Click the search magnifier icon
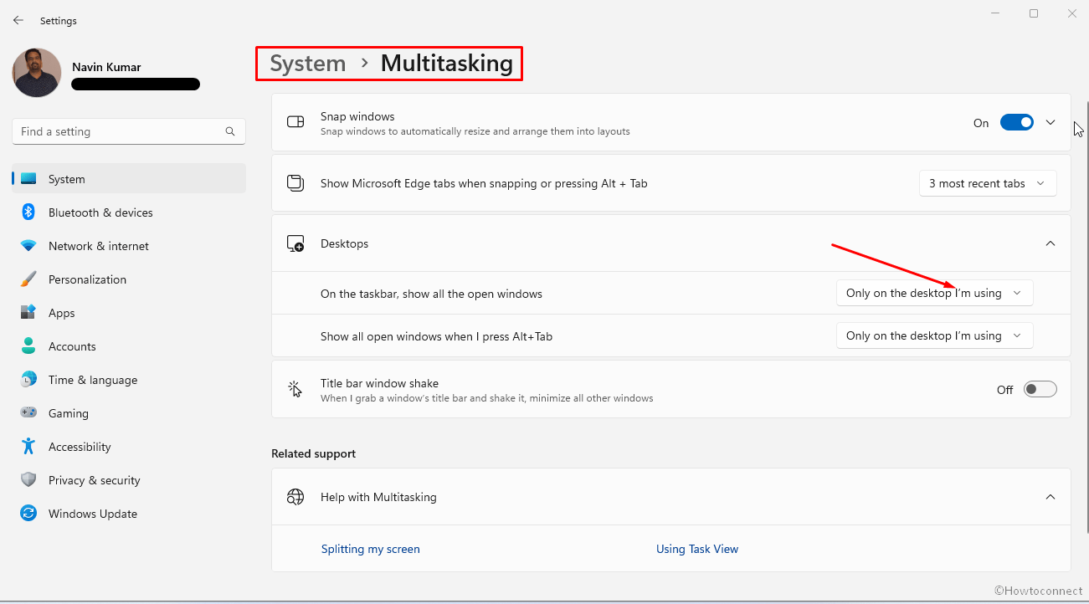This screenshot has width=1089, height=604. 230,131
